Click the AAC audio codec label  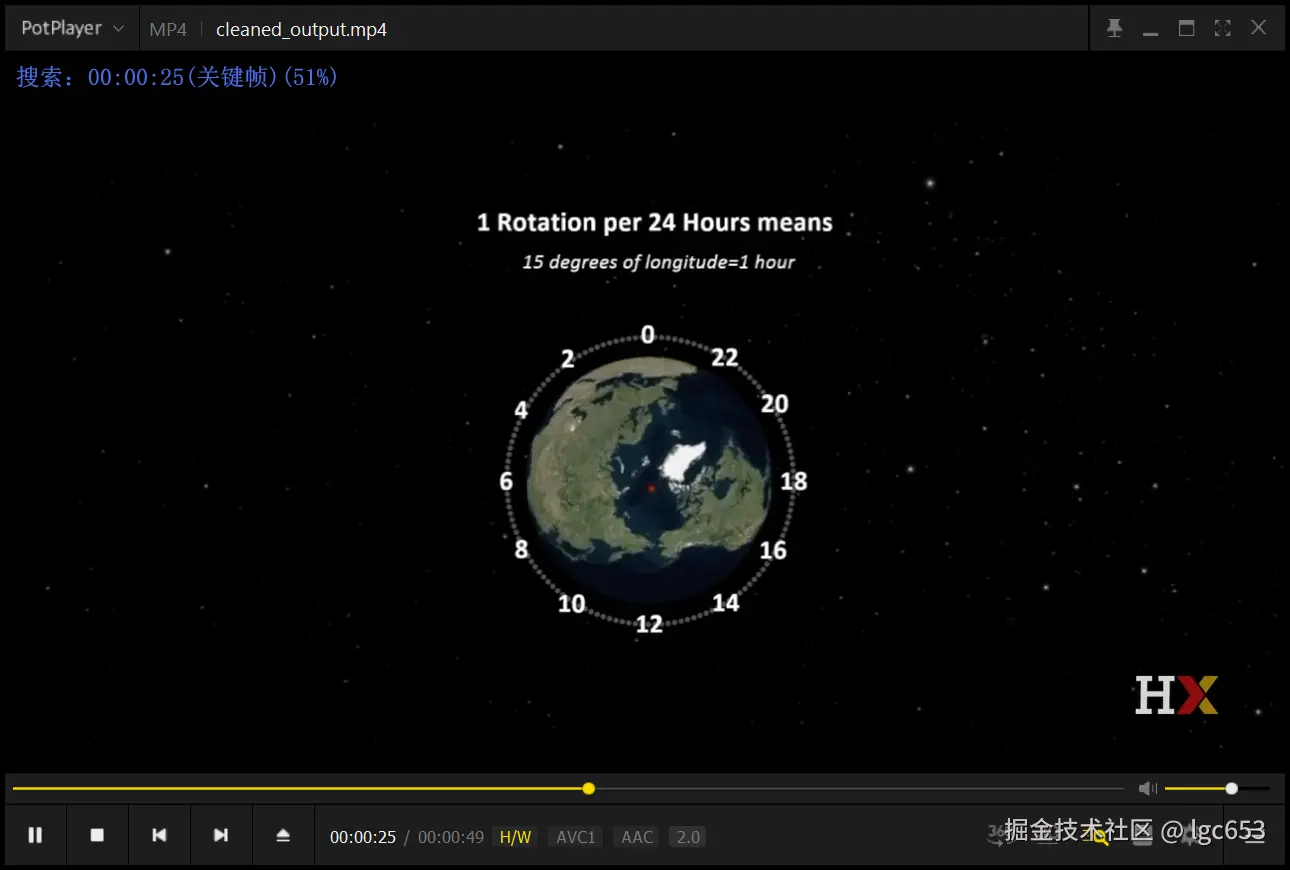click(637, 837)
